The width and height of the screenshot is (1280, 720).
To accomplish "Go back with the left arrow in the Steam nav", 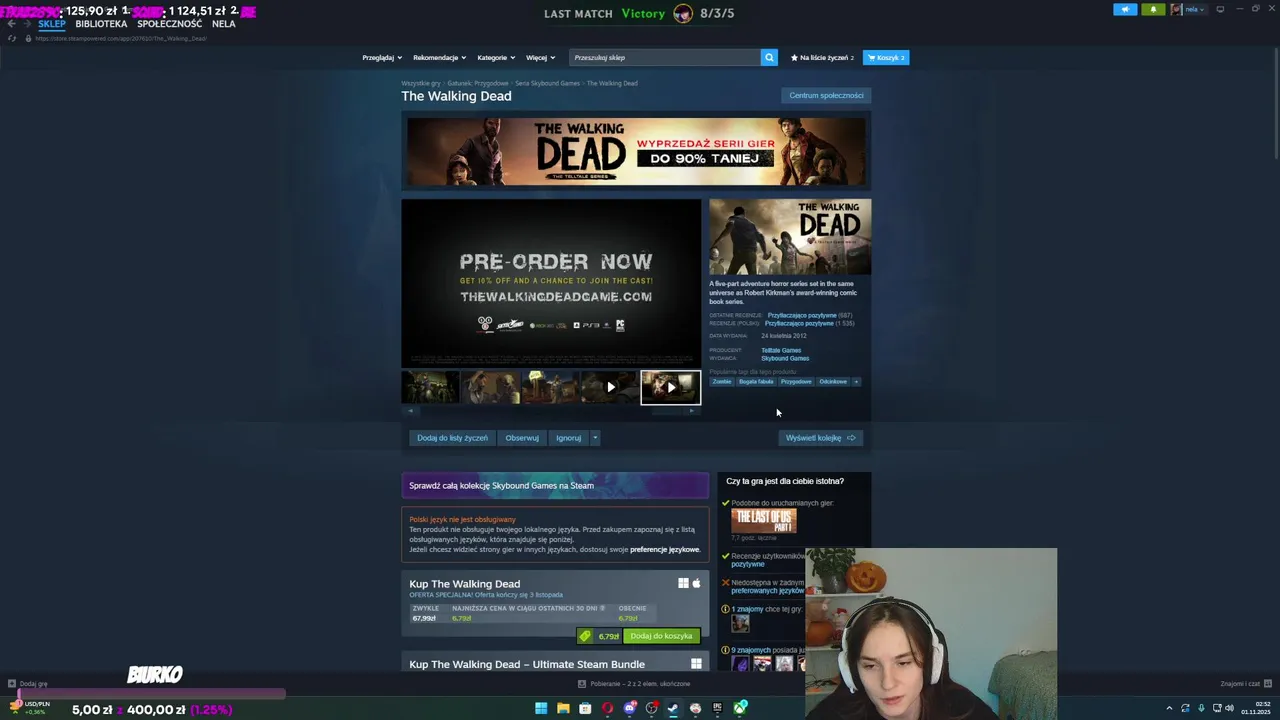I will (x=12, y=24).
